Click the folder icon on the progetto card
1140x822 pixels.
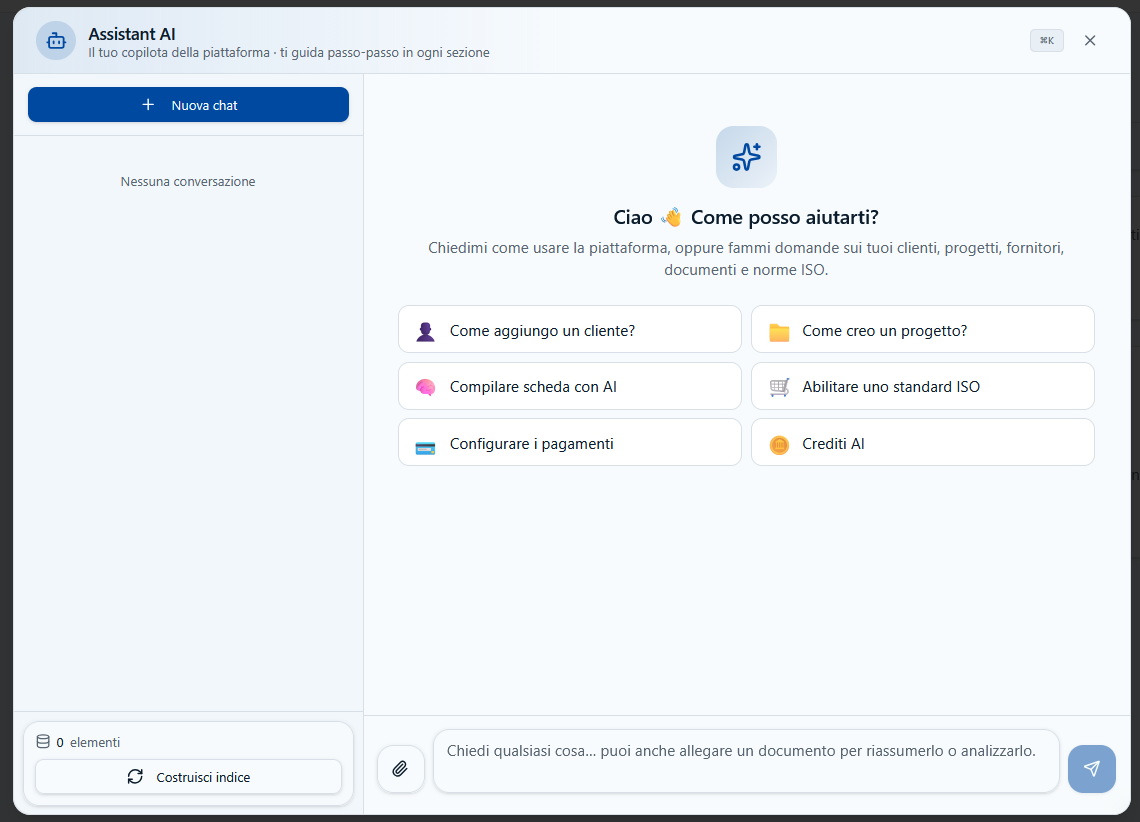pyautogui.click(x=779, y=332)
